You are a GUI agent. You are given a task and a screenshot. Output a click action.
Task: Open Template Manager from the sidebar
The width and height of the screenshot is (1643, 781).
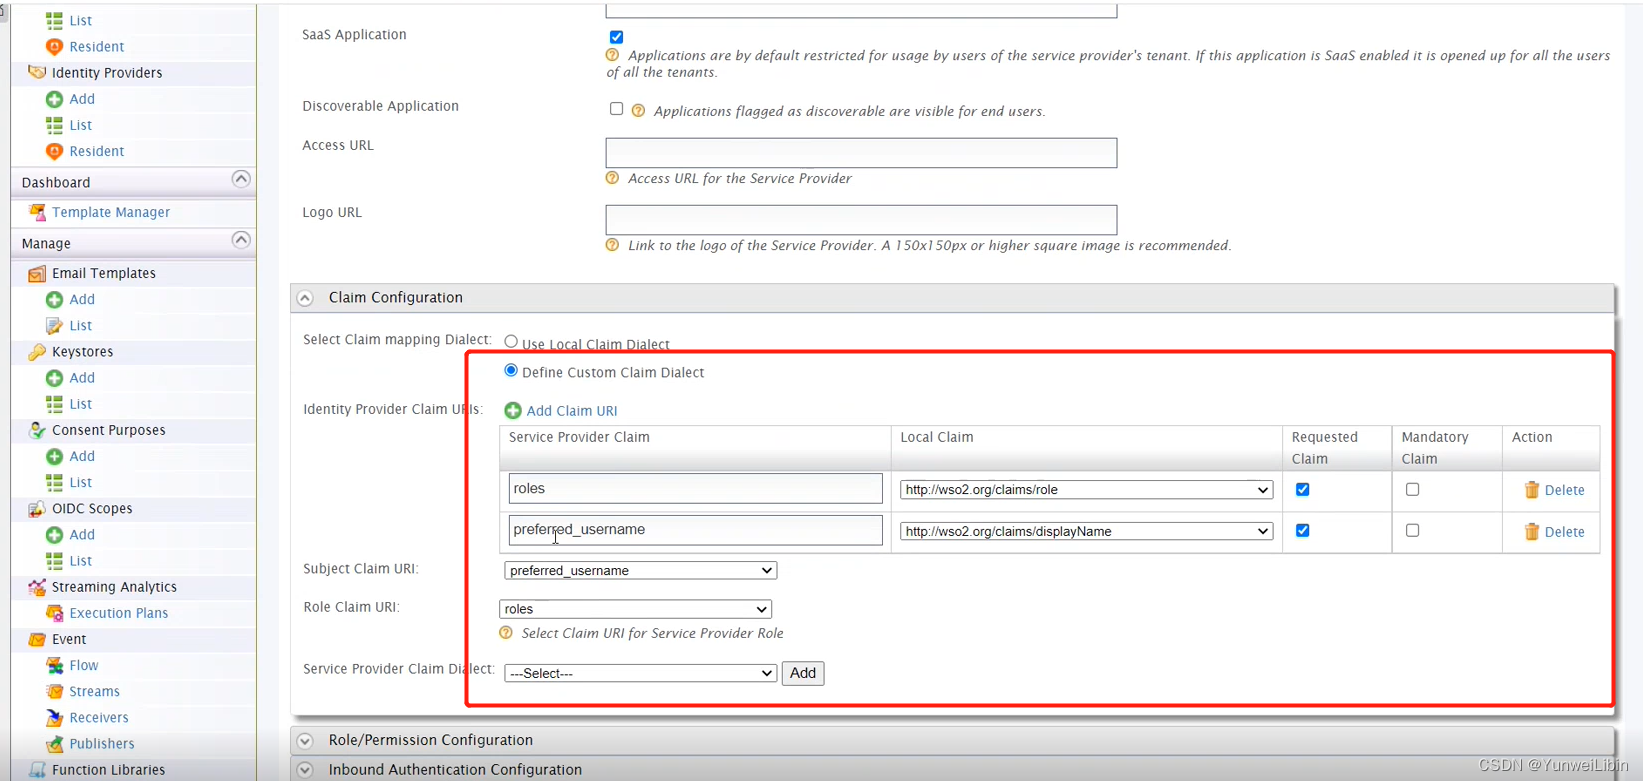coord(111,212)
